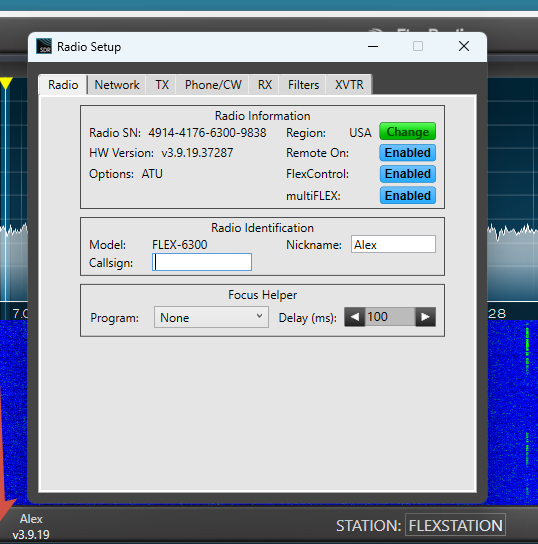Open the Focus Helper Program dropdown
This screenshot has width=538, height=544.
tap(211, 317)
